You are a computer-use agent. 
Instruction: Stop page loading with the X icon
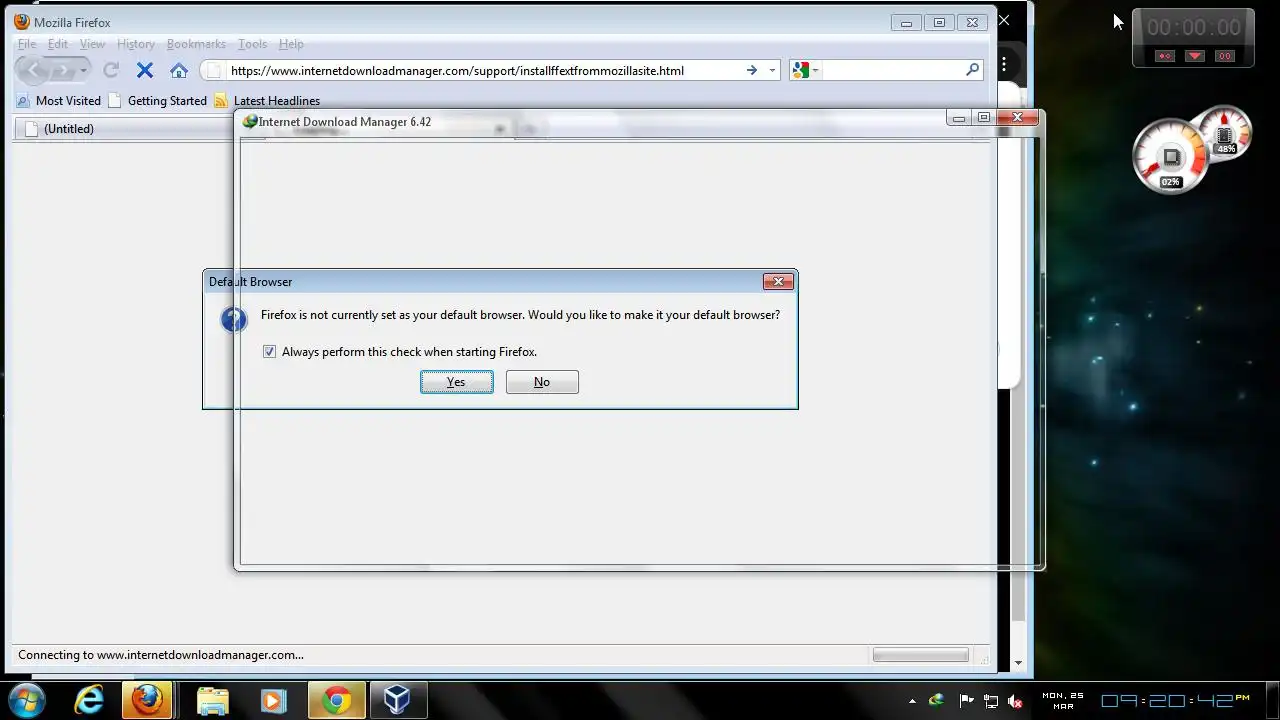tap(145, 70)
